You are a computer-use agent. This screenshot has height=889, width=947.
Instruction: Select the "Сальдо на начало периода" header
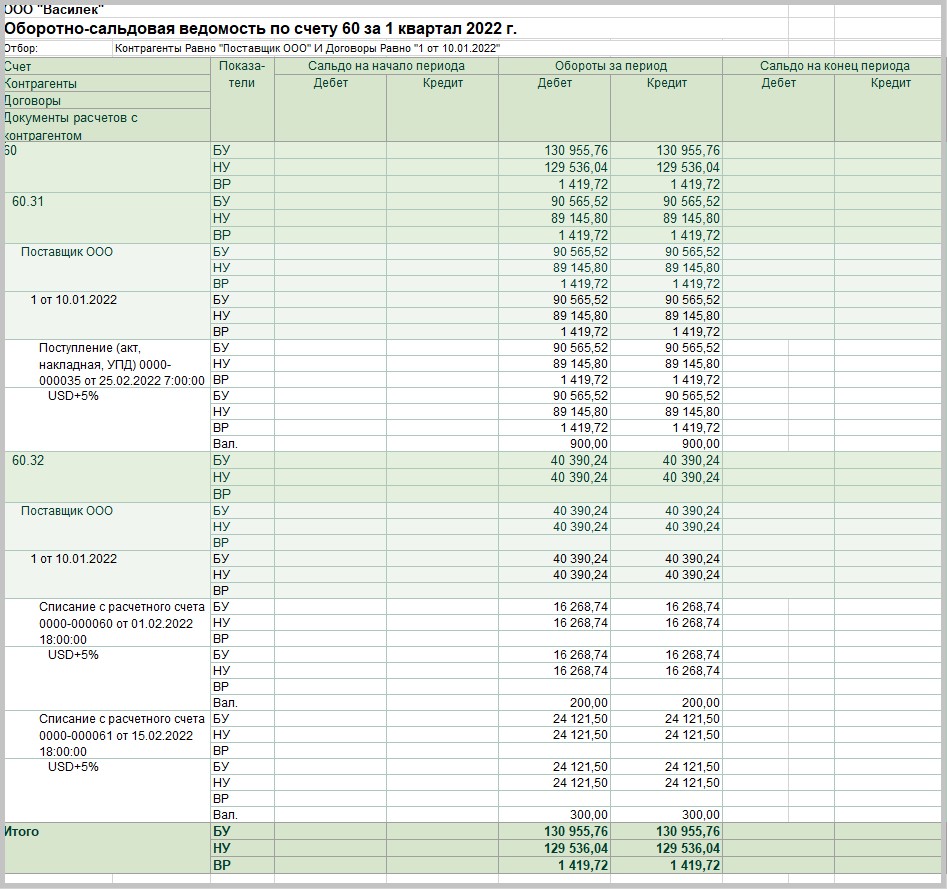click(387, 66)
